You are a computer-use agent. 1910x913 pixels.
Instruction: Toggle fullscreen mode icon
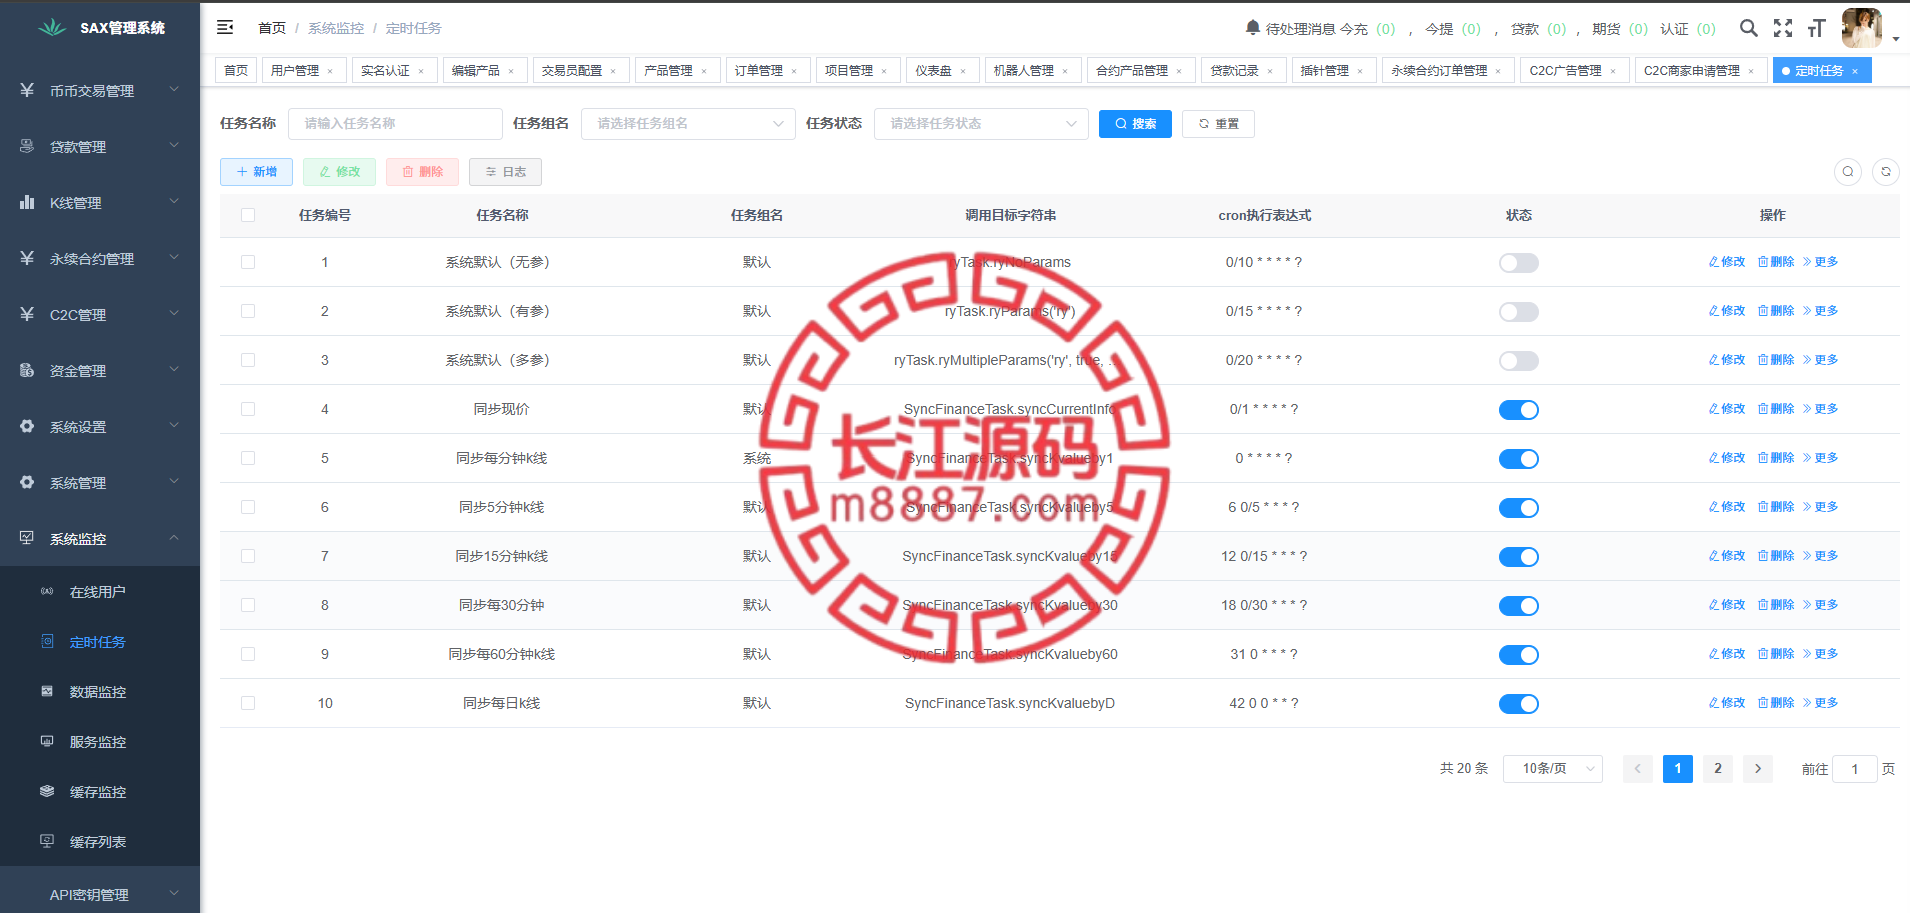tap(1783, 28)
